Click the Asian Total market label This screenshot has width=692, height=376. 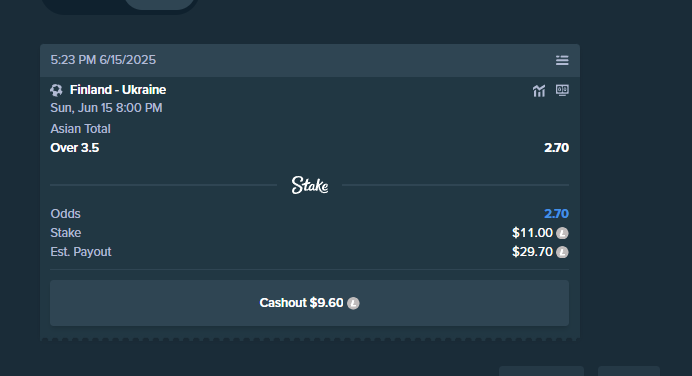80,129
